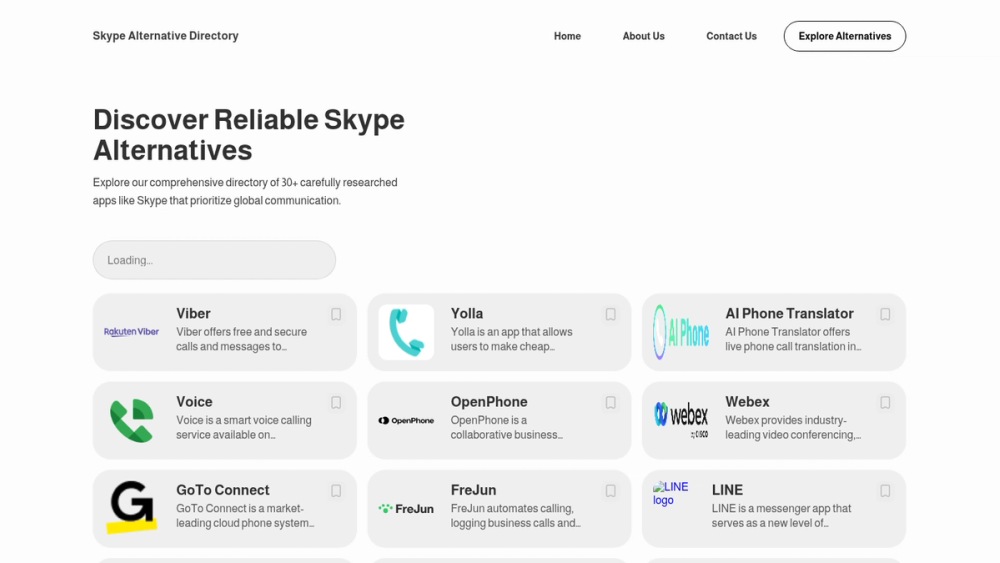Open the Voice title link

click(x=195, y=402)
